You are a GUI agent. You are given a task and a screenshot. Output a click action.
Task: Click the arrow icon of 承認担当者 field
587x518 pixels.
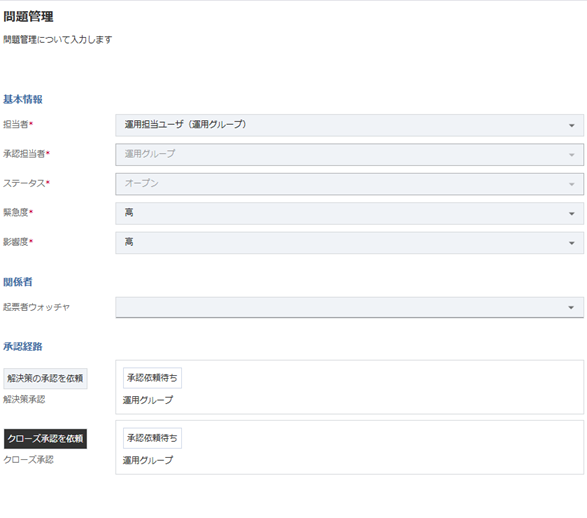[x=572, y=155]
